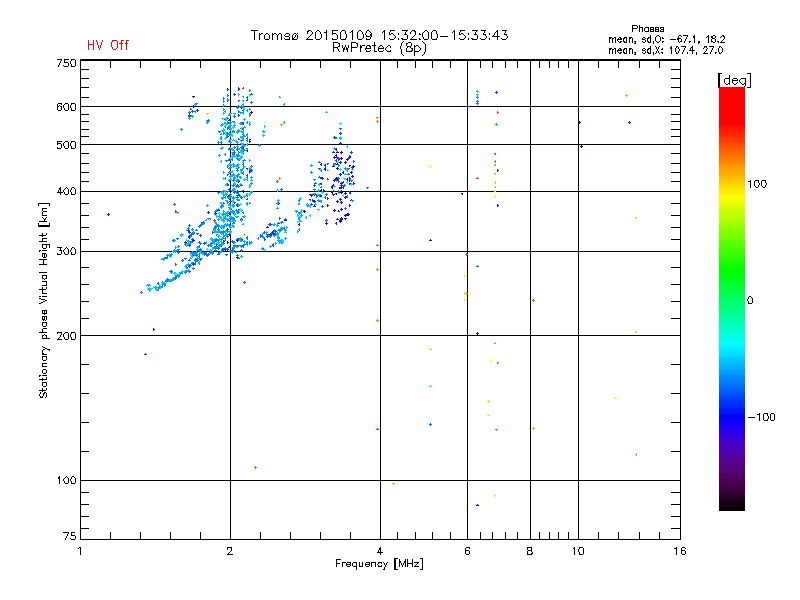Screen dimensions: 800x600
Task: Click the '75' height axis label
Action: tap(70, 536)
